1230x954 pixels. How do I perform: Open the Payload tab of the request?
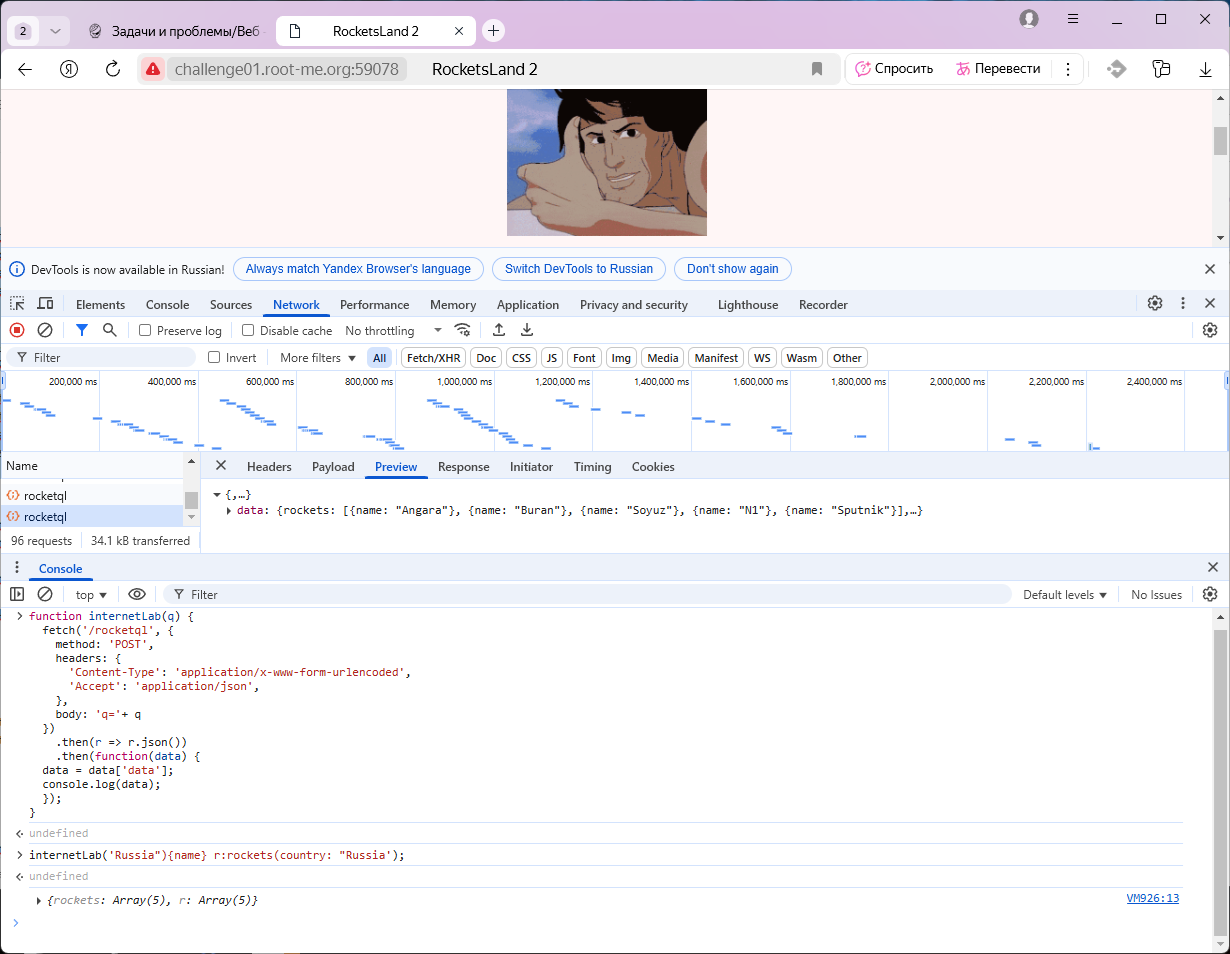[x=333, y=466]
